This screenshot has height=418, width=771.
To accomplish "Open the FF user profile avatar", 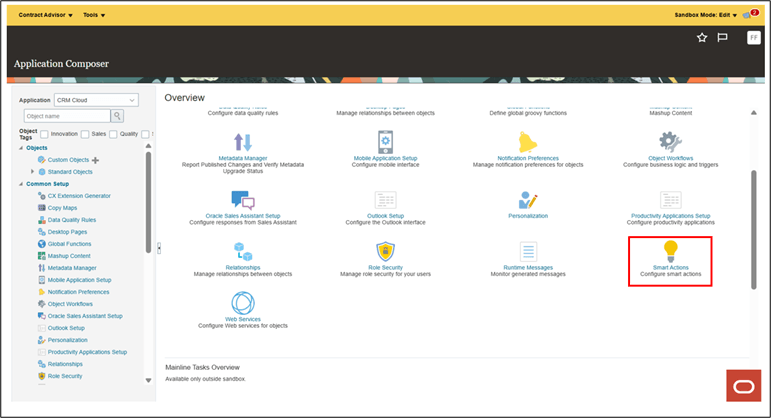I will [x=754, y=38].
